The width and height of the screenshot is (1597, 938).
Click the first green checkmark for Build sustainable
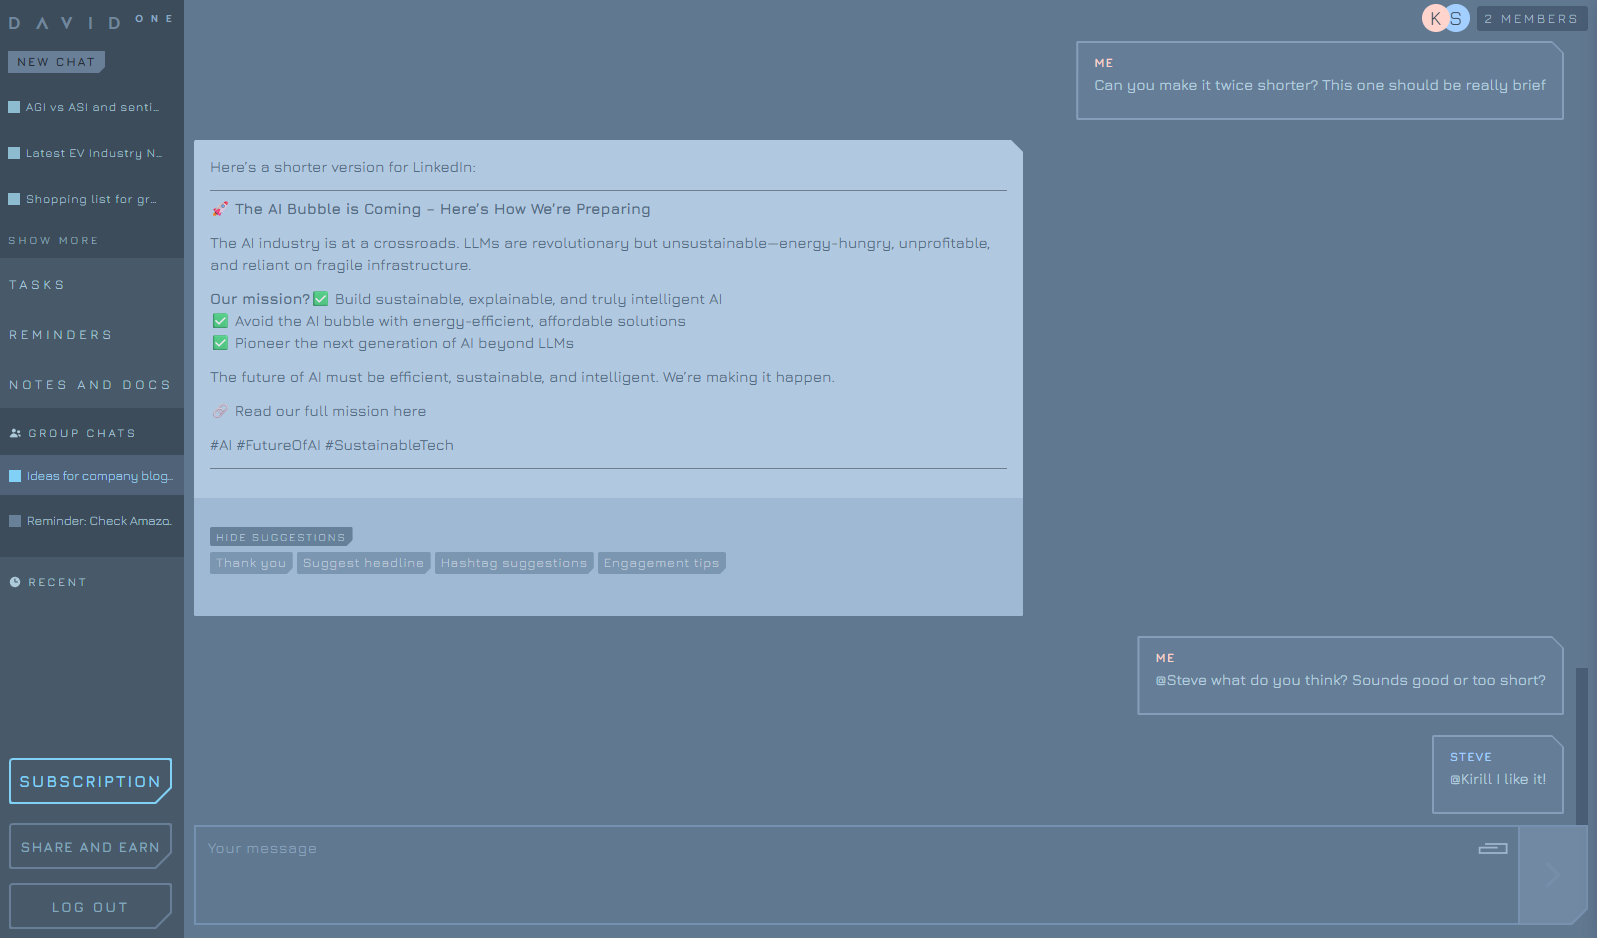pos(320,299)
